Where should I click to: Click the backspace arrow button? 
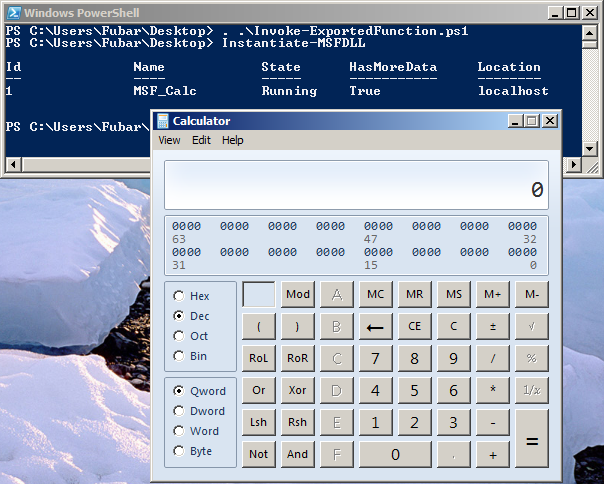click(x=376, y=326)
